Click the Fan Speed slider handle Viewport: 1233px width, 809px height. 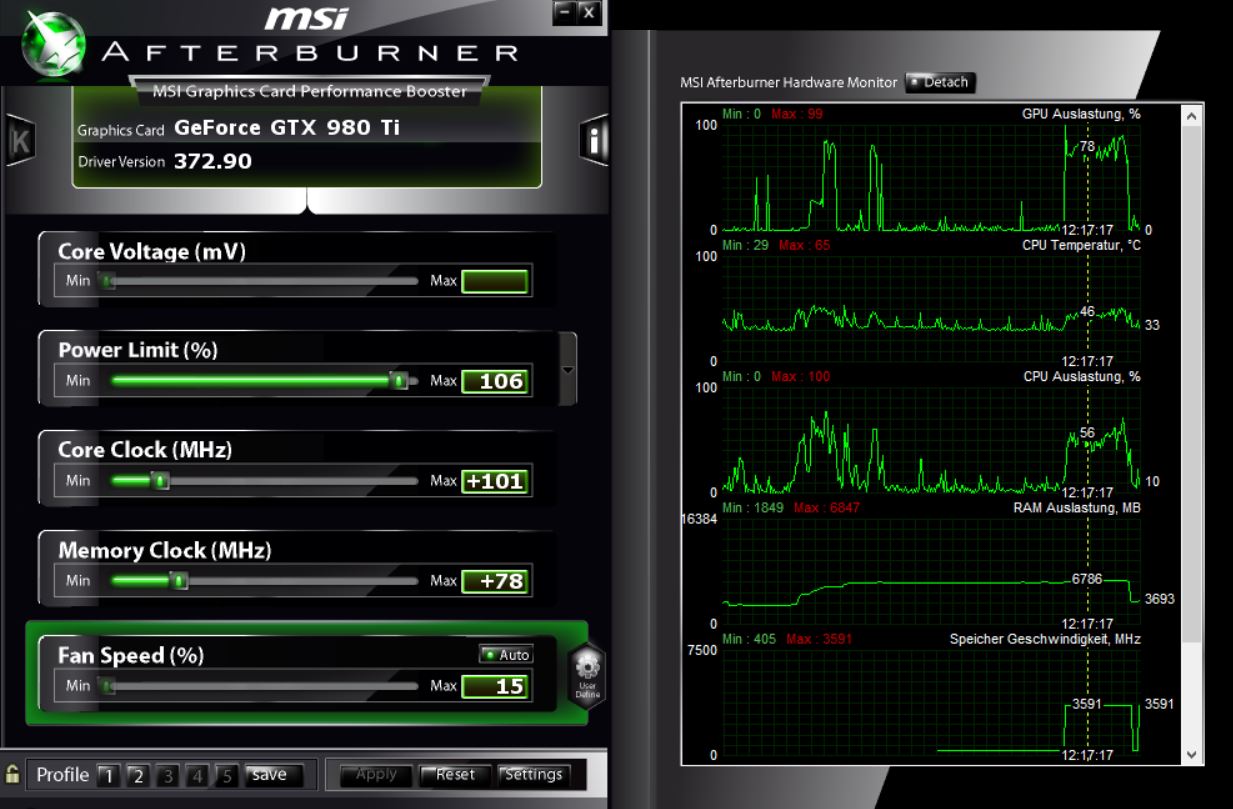click(108, 686)
